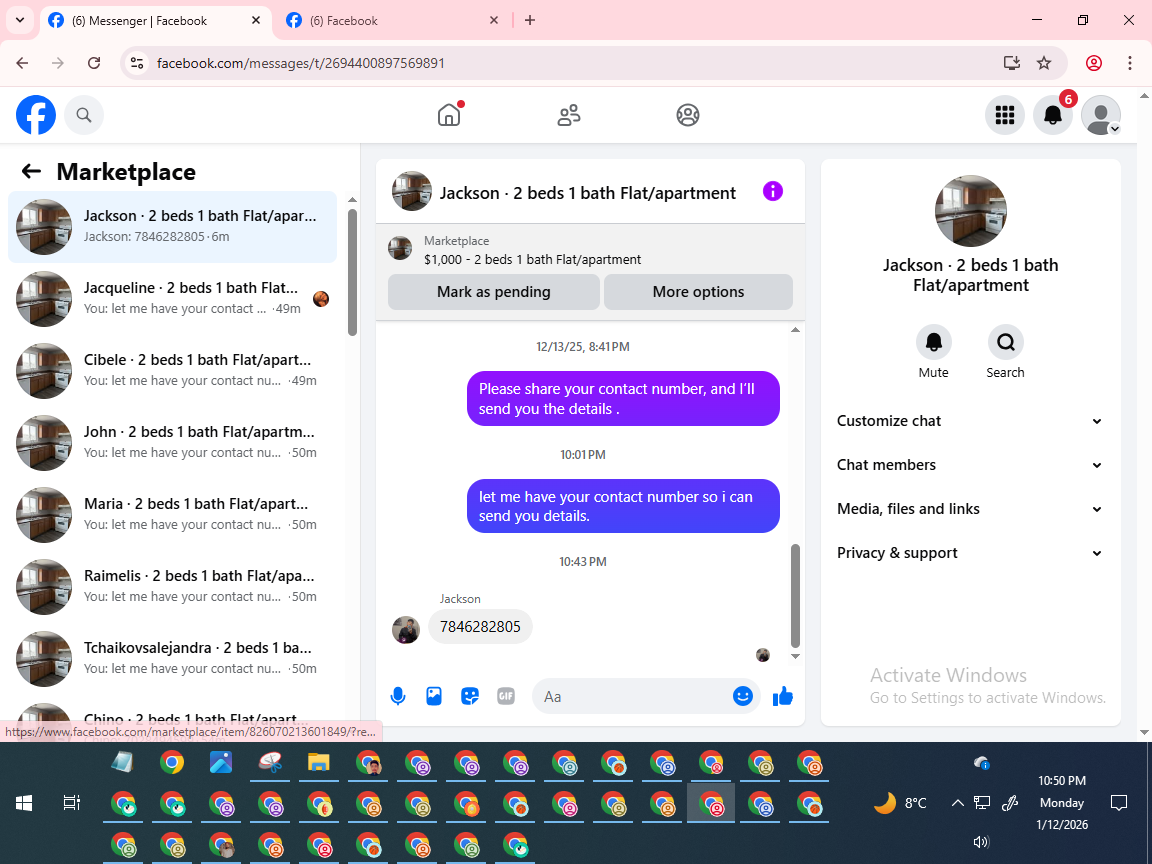Open Chrome profile icon in toolbar
The image size is (1152, 864).
1094,63
